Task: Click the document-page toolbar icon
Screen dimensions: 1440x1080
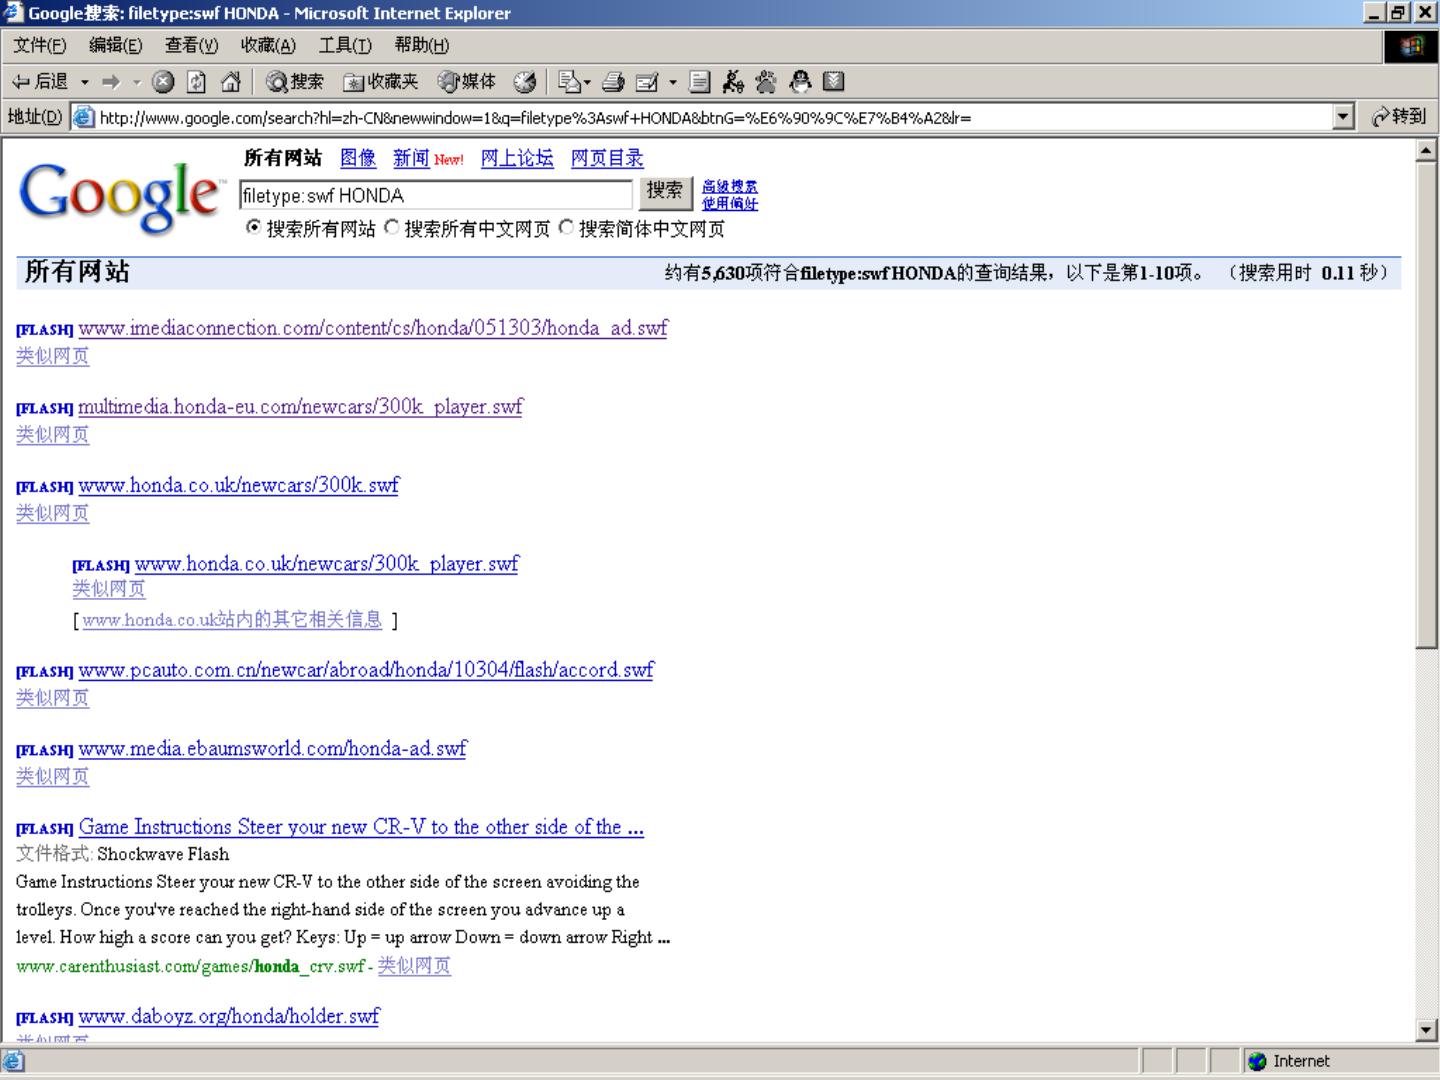Action: coord(700,82)
